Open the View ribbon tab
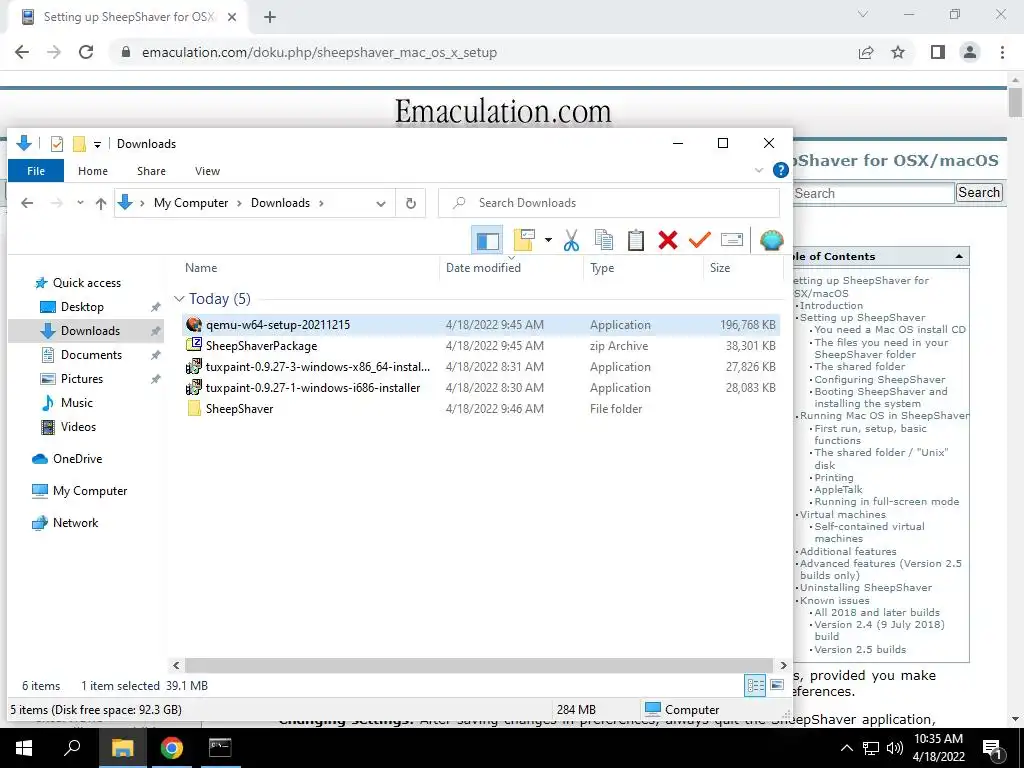This screenshot has height=768, width=1024. point(207,171)
